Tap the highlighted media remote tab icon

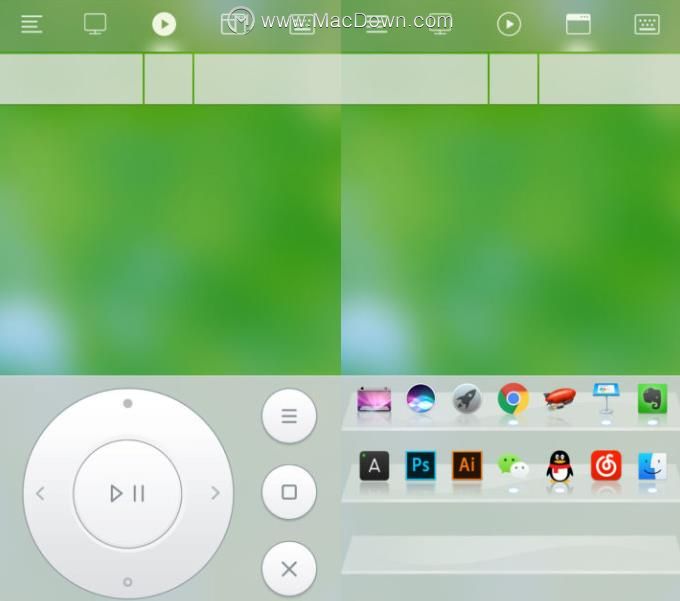pos(164,24)
